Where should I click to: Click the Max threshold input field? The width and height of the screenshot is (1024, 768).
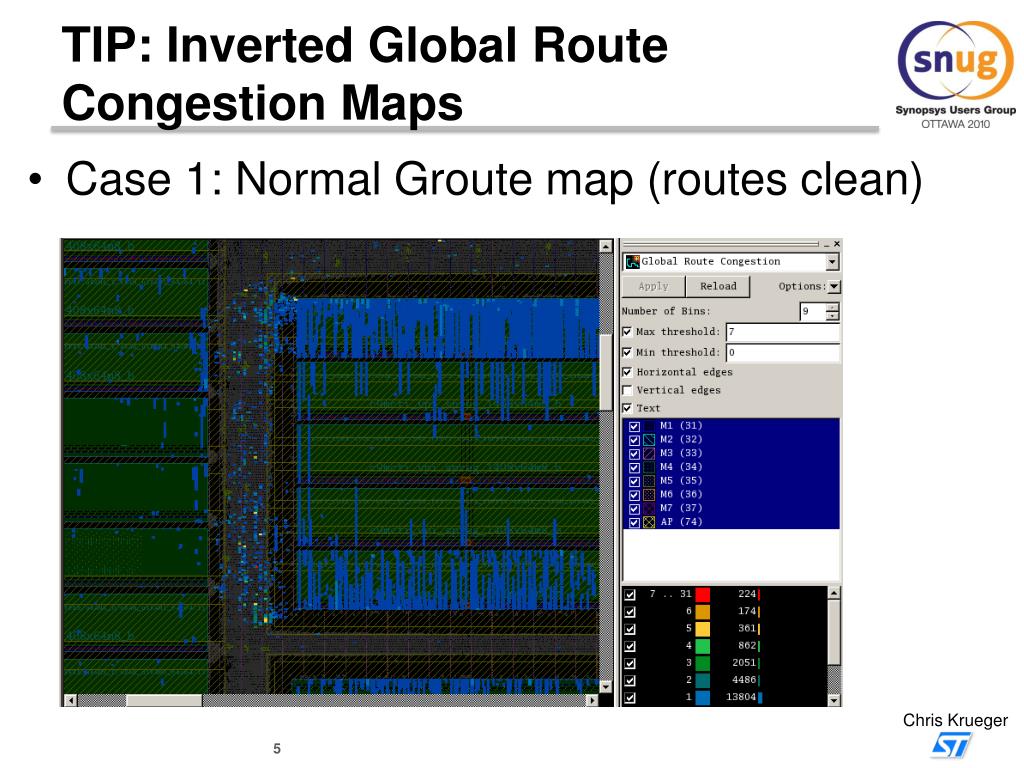pyautogui.click(x=782, y=332)
